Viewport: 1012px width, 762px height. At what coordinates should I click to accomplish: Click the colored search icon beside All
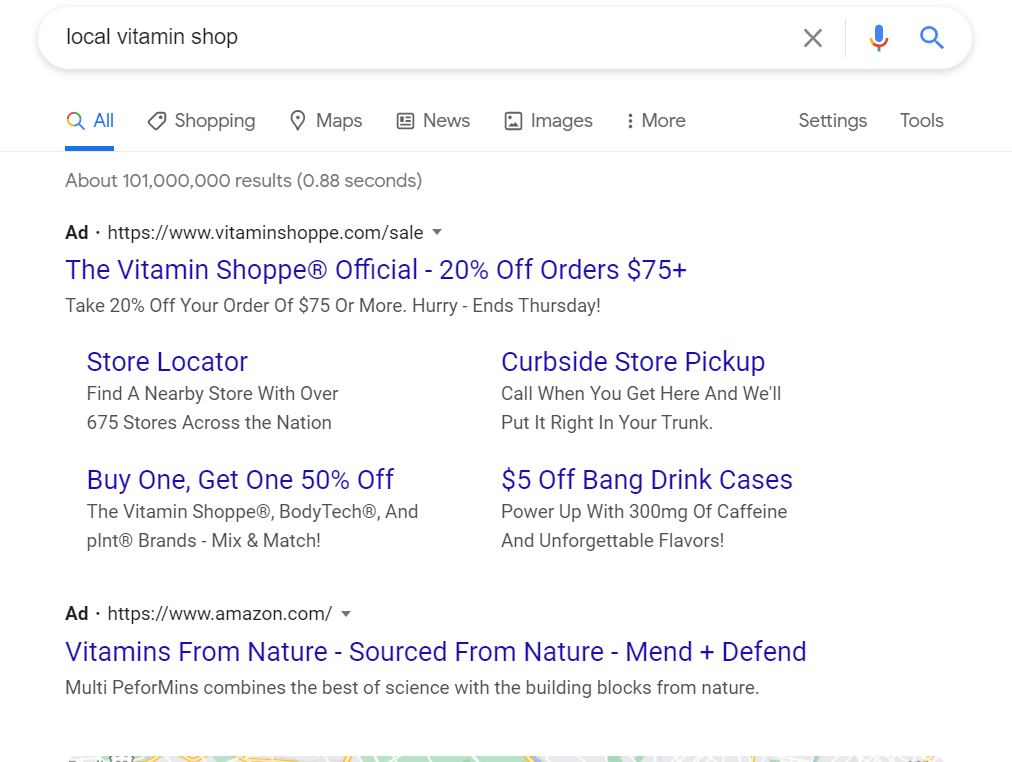point(76,121)
